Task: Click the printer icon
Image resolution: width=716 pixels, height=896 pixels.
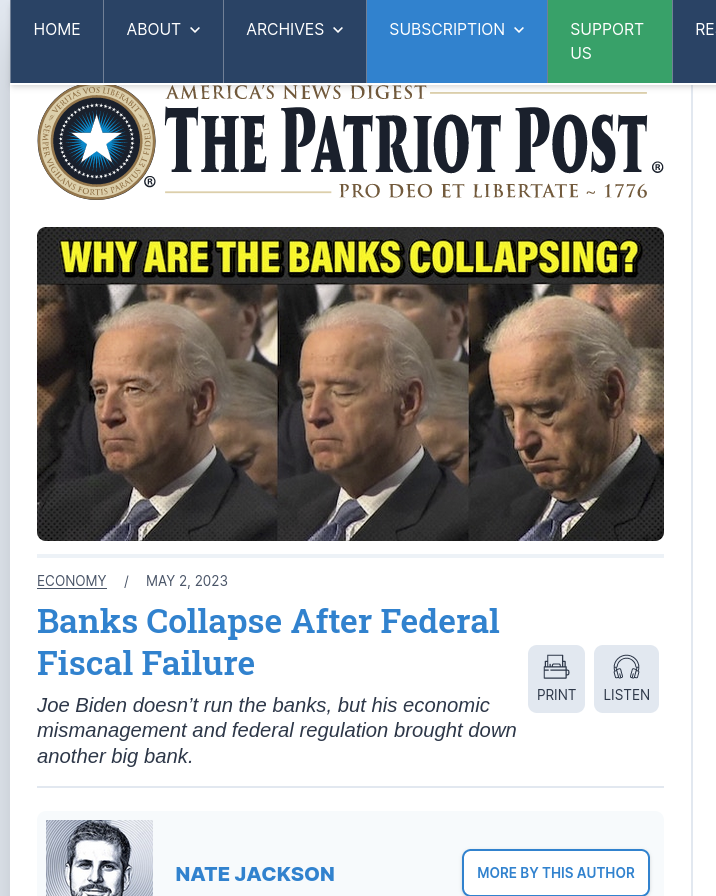Action: coord(556,667)
